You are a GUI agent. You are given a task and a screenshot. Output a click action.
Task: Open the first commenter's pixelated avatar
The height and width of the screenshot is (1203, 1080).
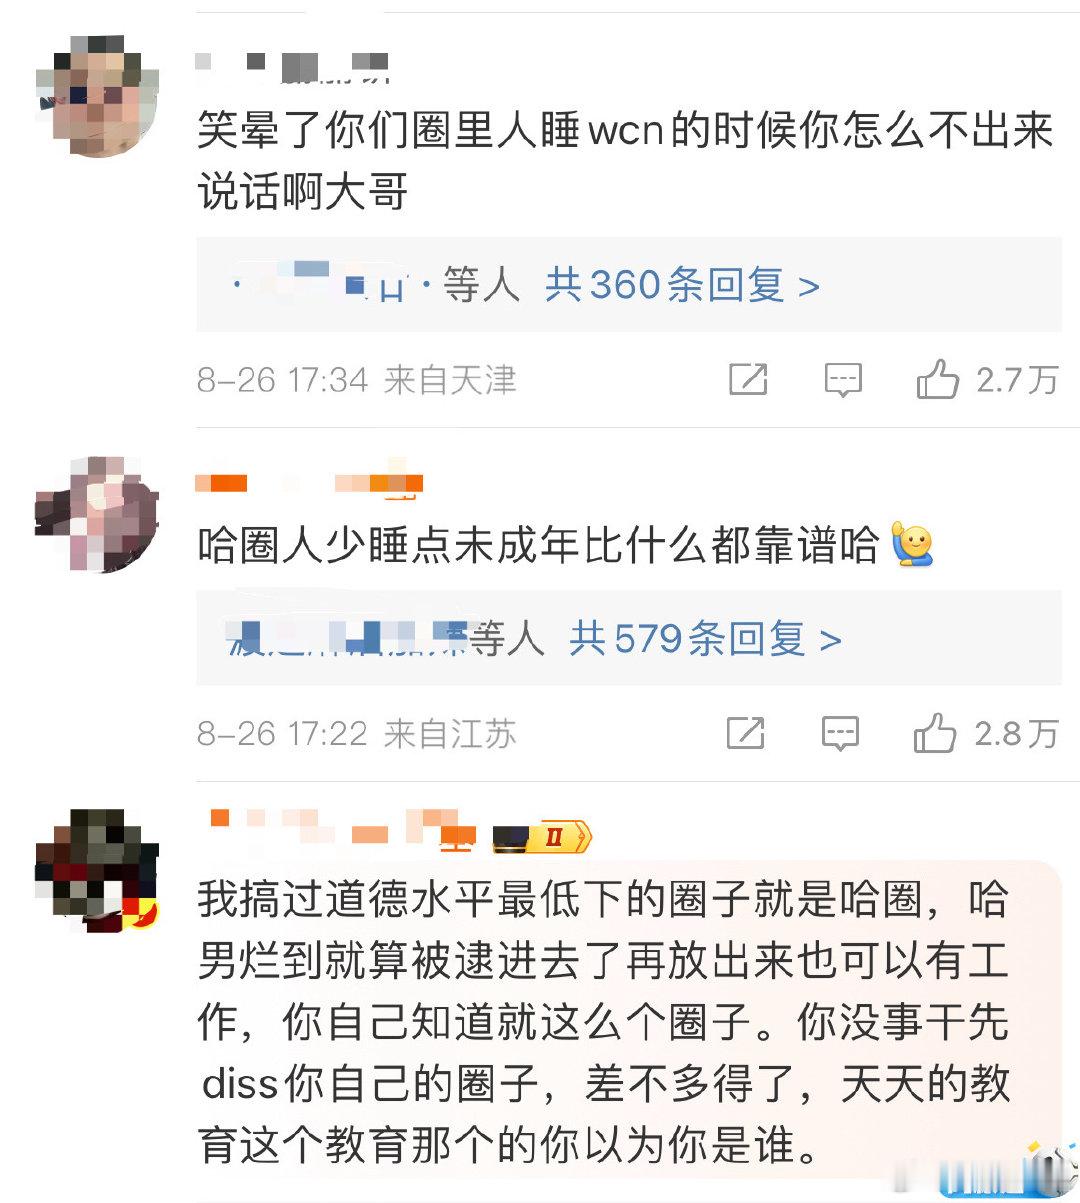pyautogui.click(x=98, y=94)
